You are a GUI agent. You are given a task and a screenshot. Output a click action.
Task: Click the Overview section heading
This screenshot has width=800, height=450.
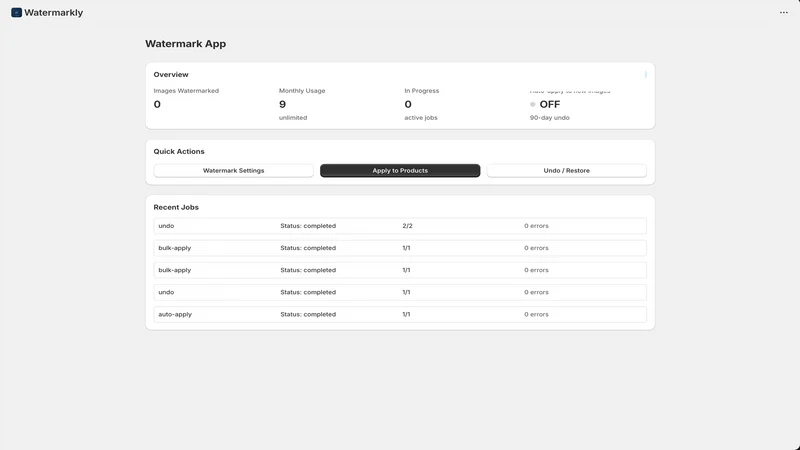click(171, 74)
